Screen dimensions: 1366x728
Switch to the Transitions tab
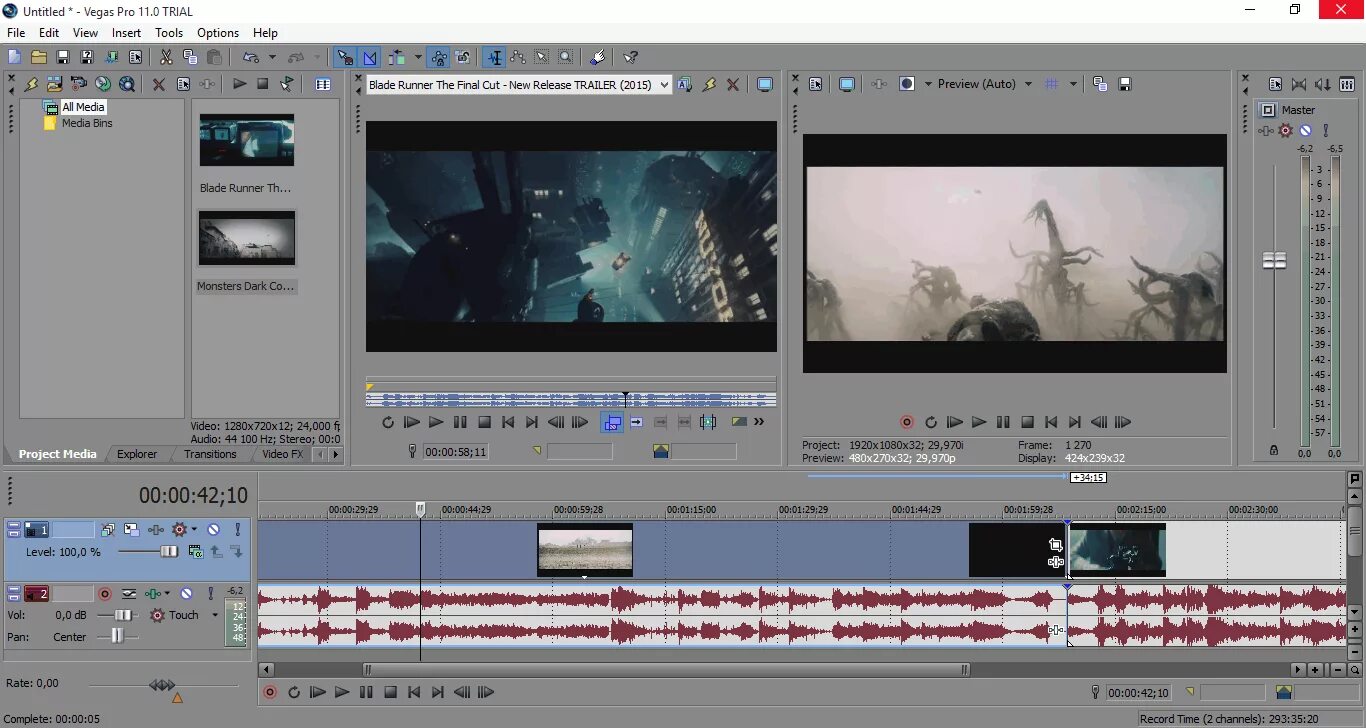tap(210, 454)
